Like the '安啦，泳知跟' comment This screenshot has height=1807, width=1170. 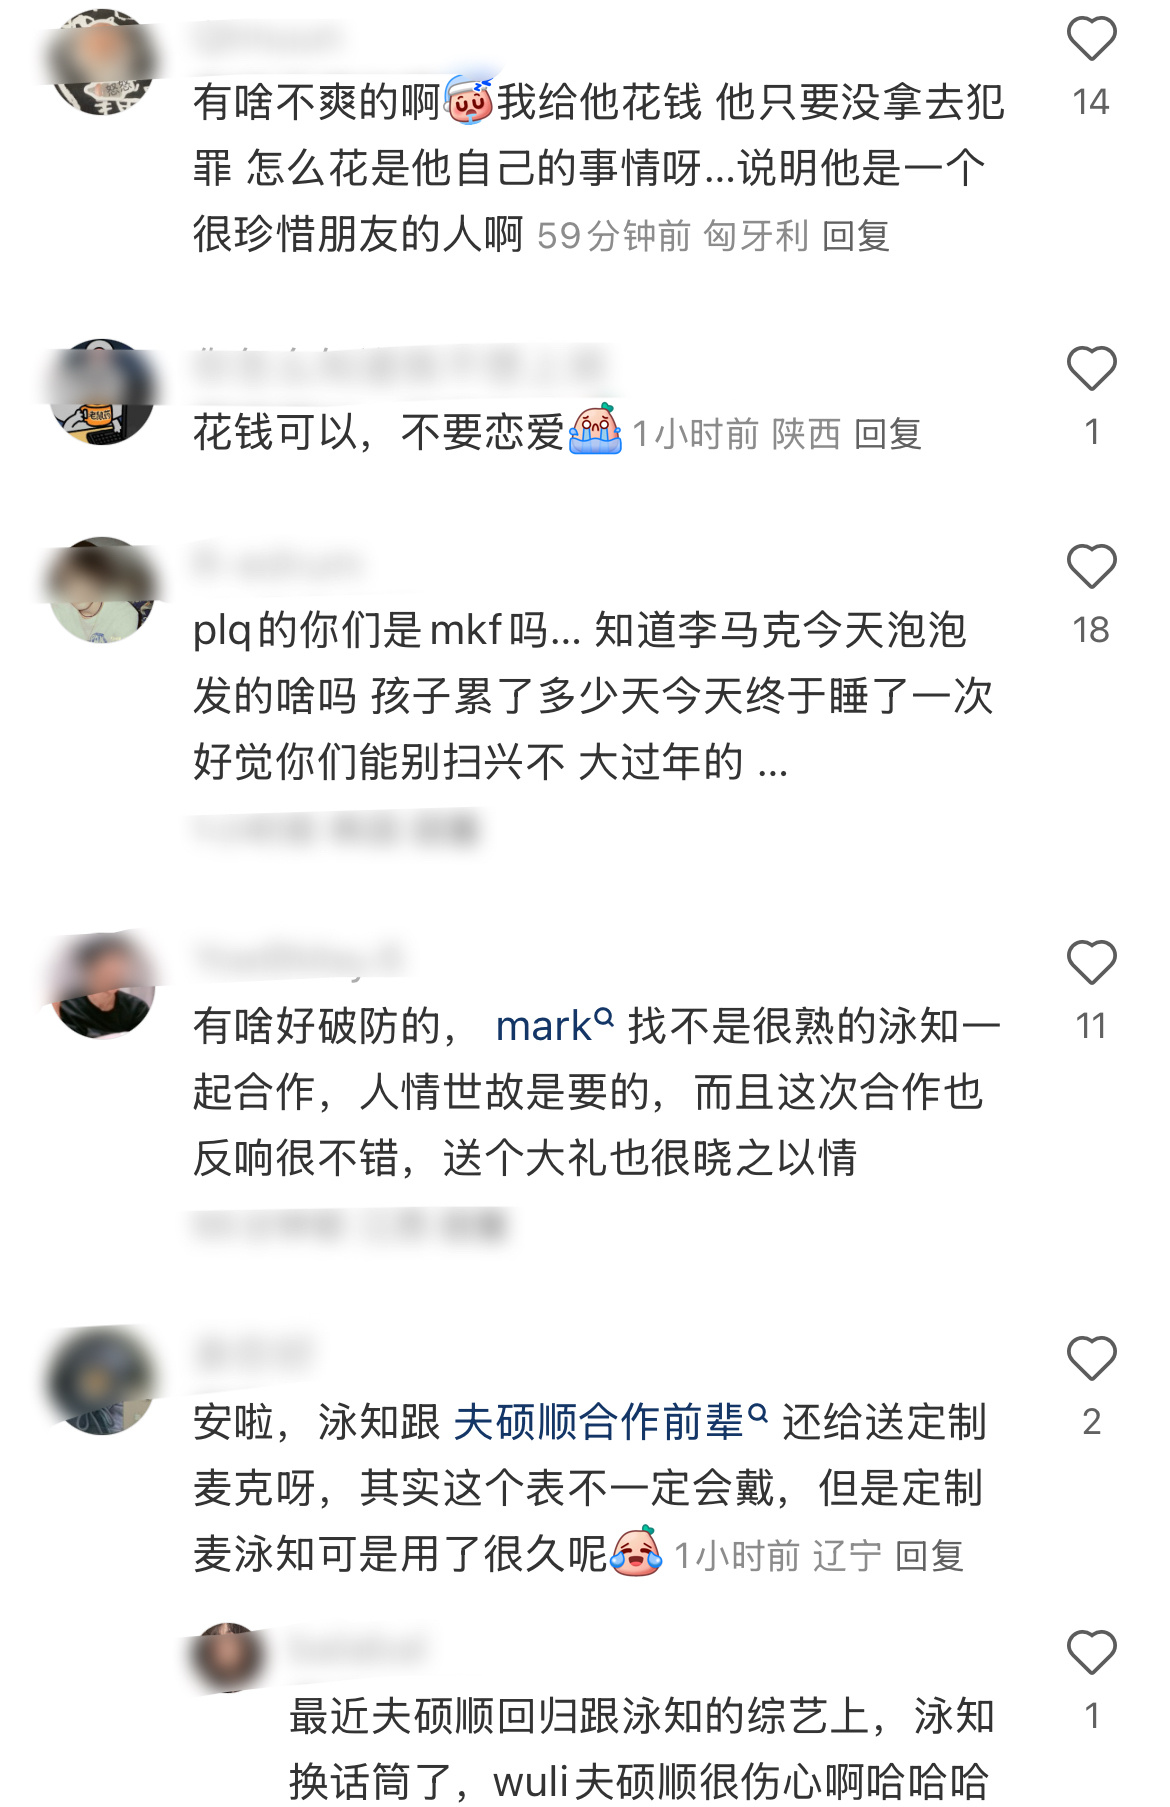pos(1091,1358)
